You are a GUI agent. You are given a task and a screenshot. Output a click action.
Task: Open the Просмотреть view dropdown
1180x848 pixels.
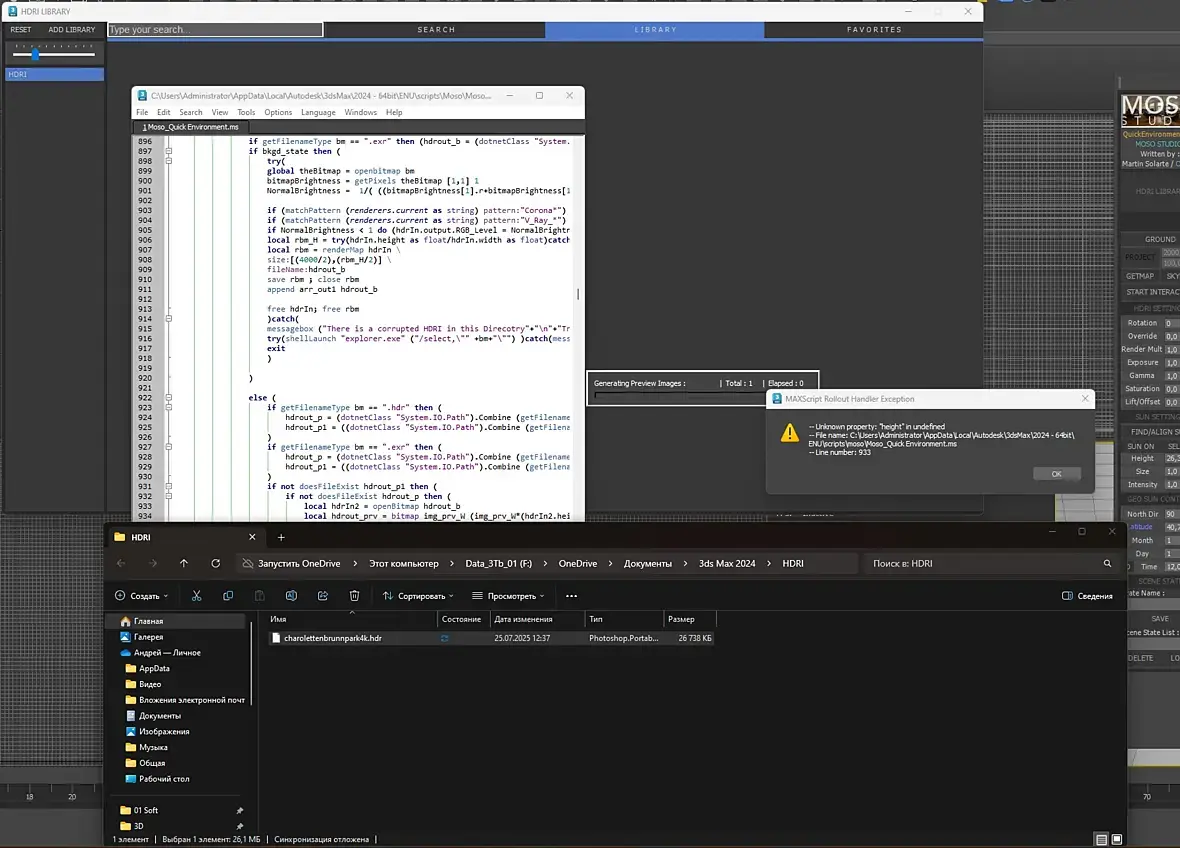coord(508,596)
